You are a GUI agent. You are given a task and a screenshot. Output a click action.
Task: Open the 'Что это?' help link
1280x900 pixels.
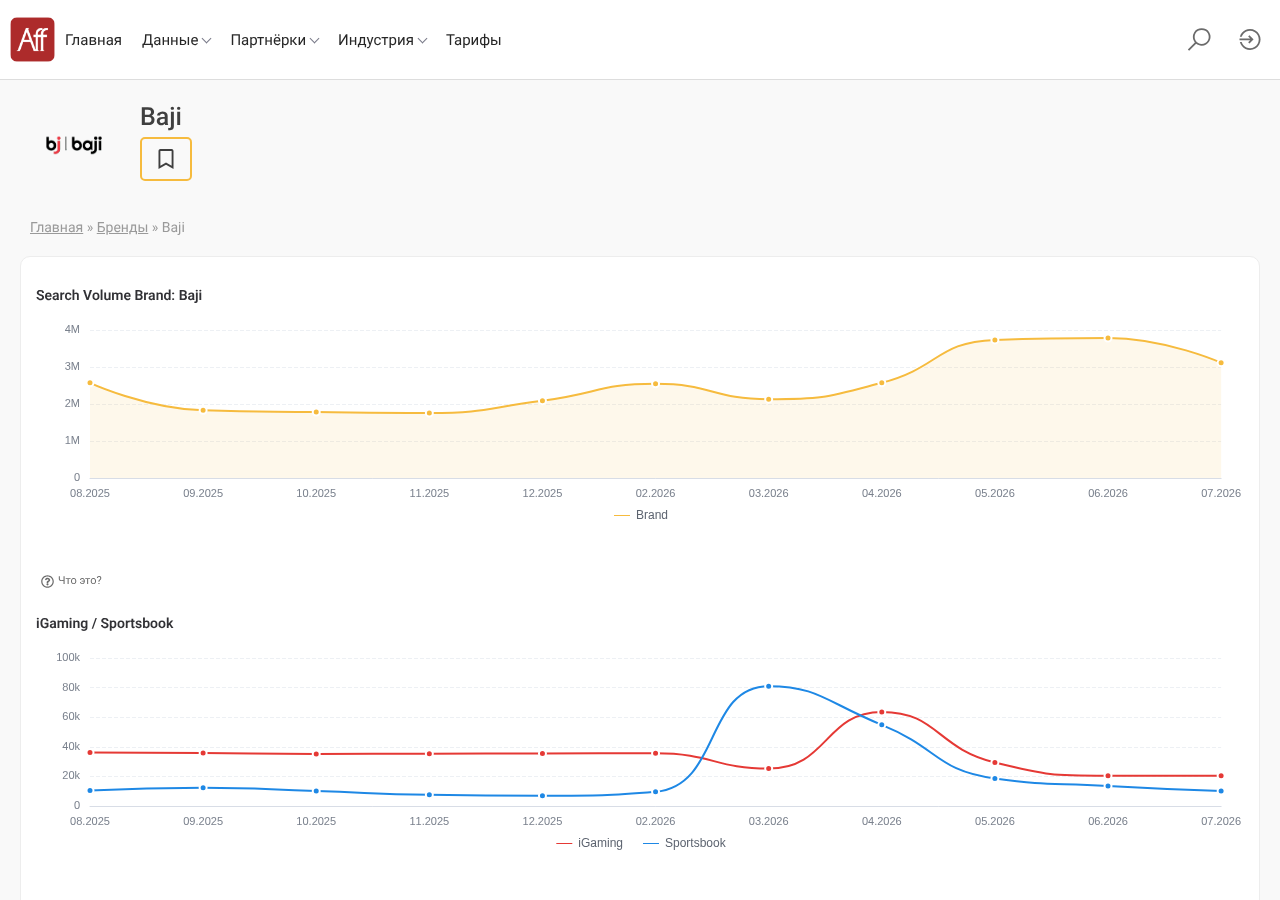point(80,580)
